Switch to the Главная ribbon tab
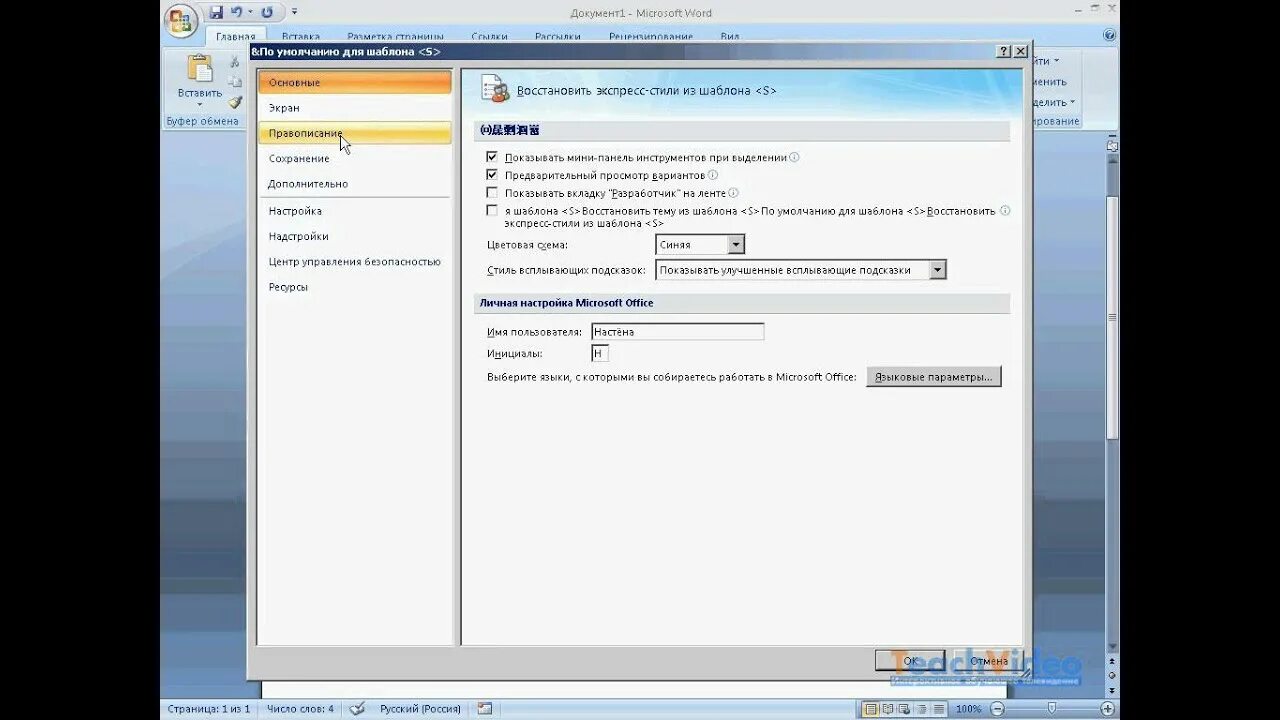Screen dimensions: 1280x720 coord(236,36)
